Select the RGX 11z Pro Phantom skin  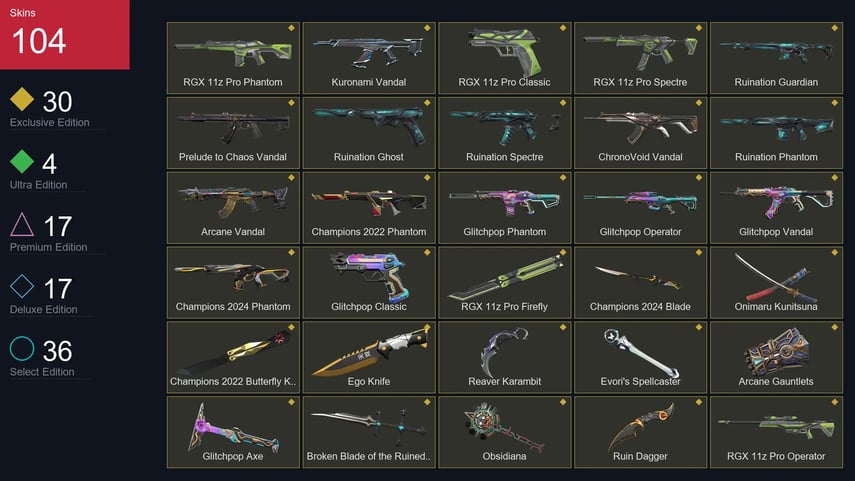click(x=233, y=58)
